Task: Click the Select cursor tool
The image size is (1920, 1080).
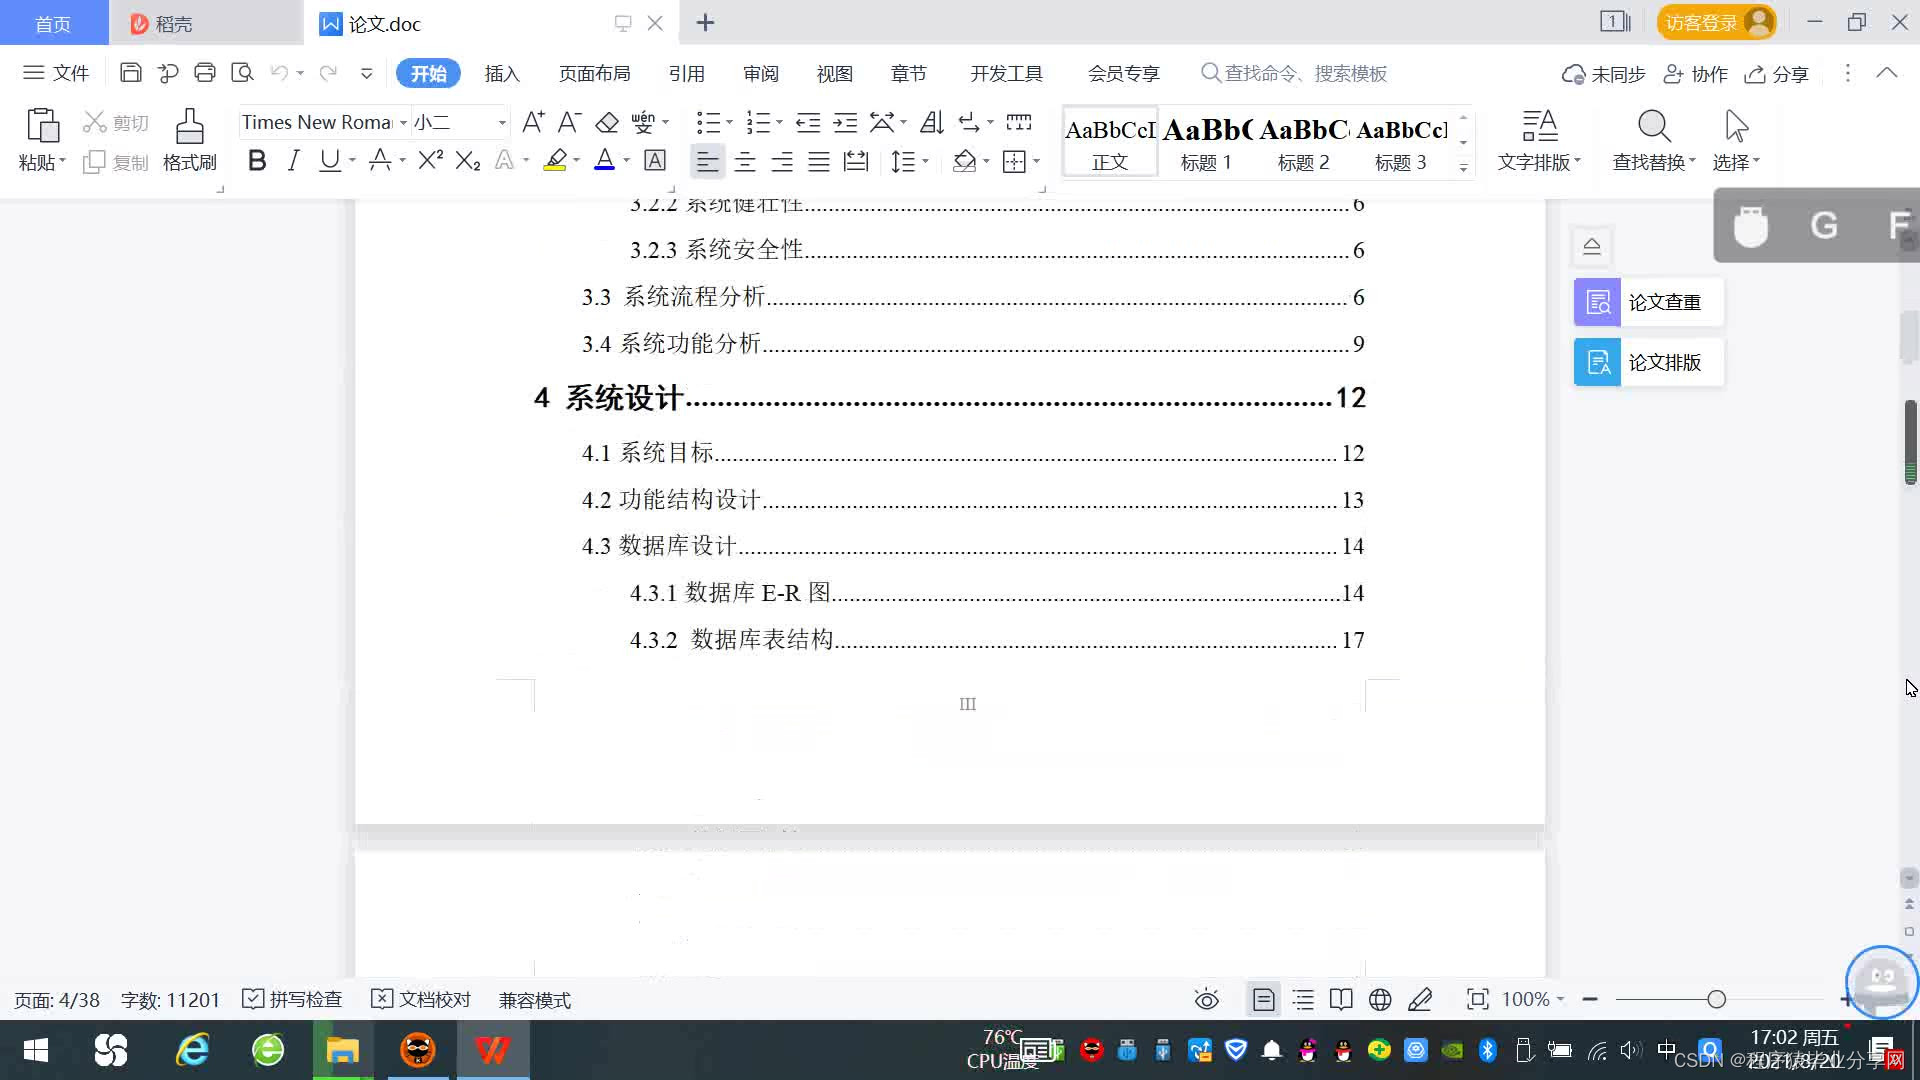Action: coord(1737,140)
